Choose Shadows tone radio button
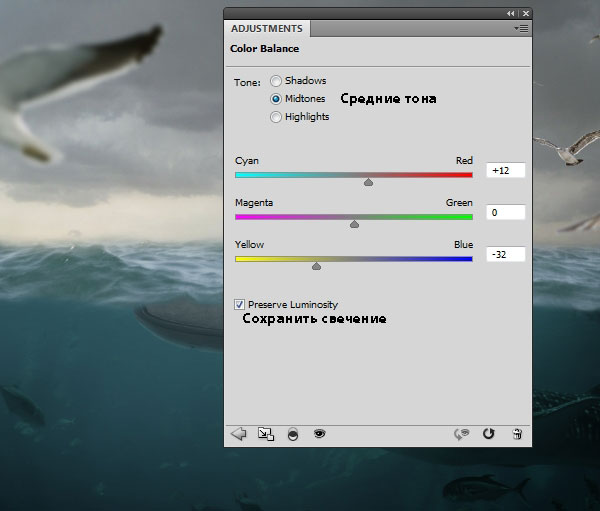600x511 pixels. pyautogui.click(x=276, y=81)
